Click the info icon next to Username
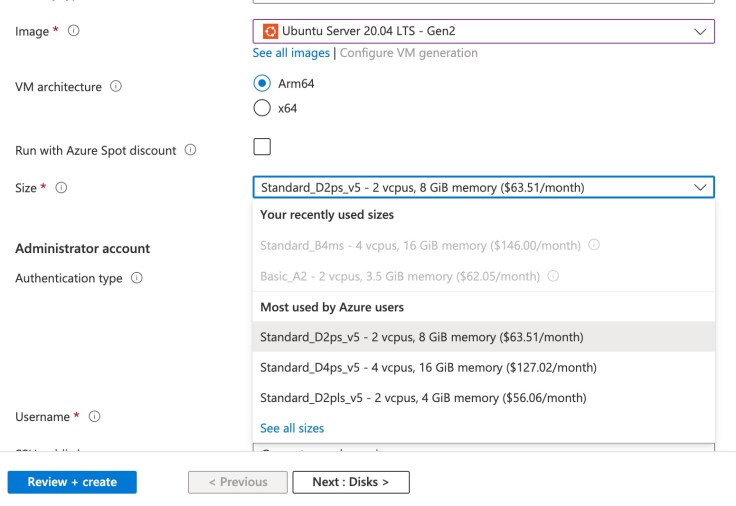 [94, 416]
